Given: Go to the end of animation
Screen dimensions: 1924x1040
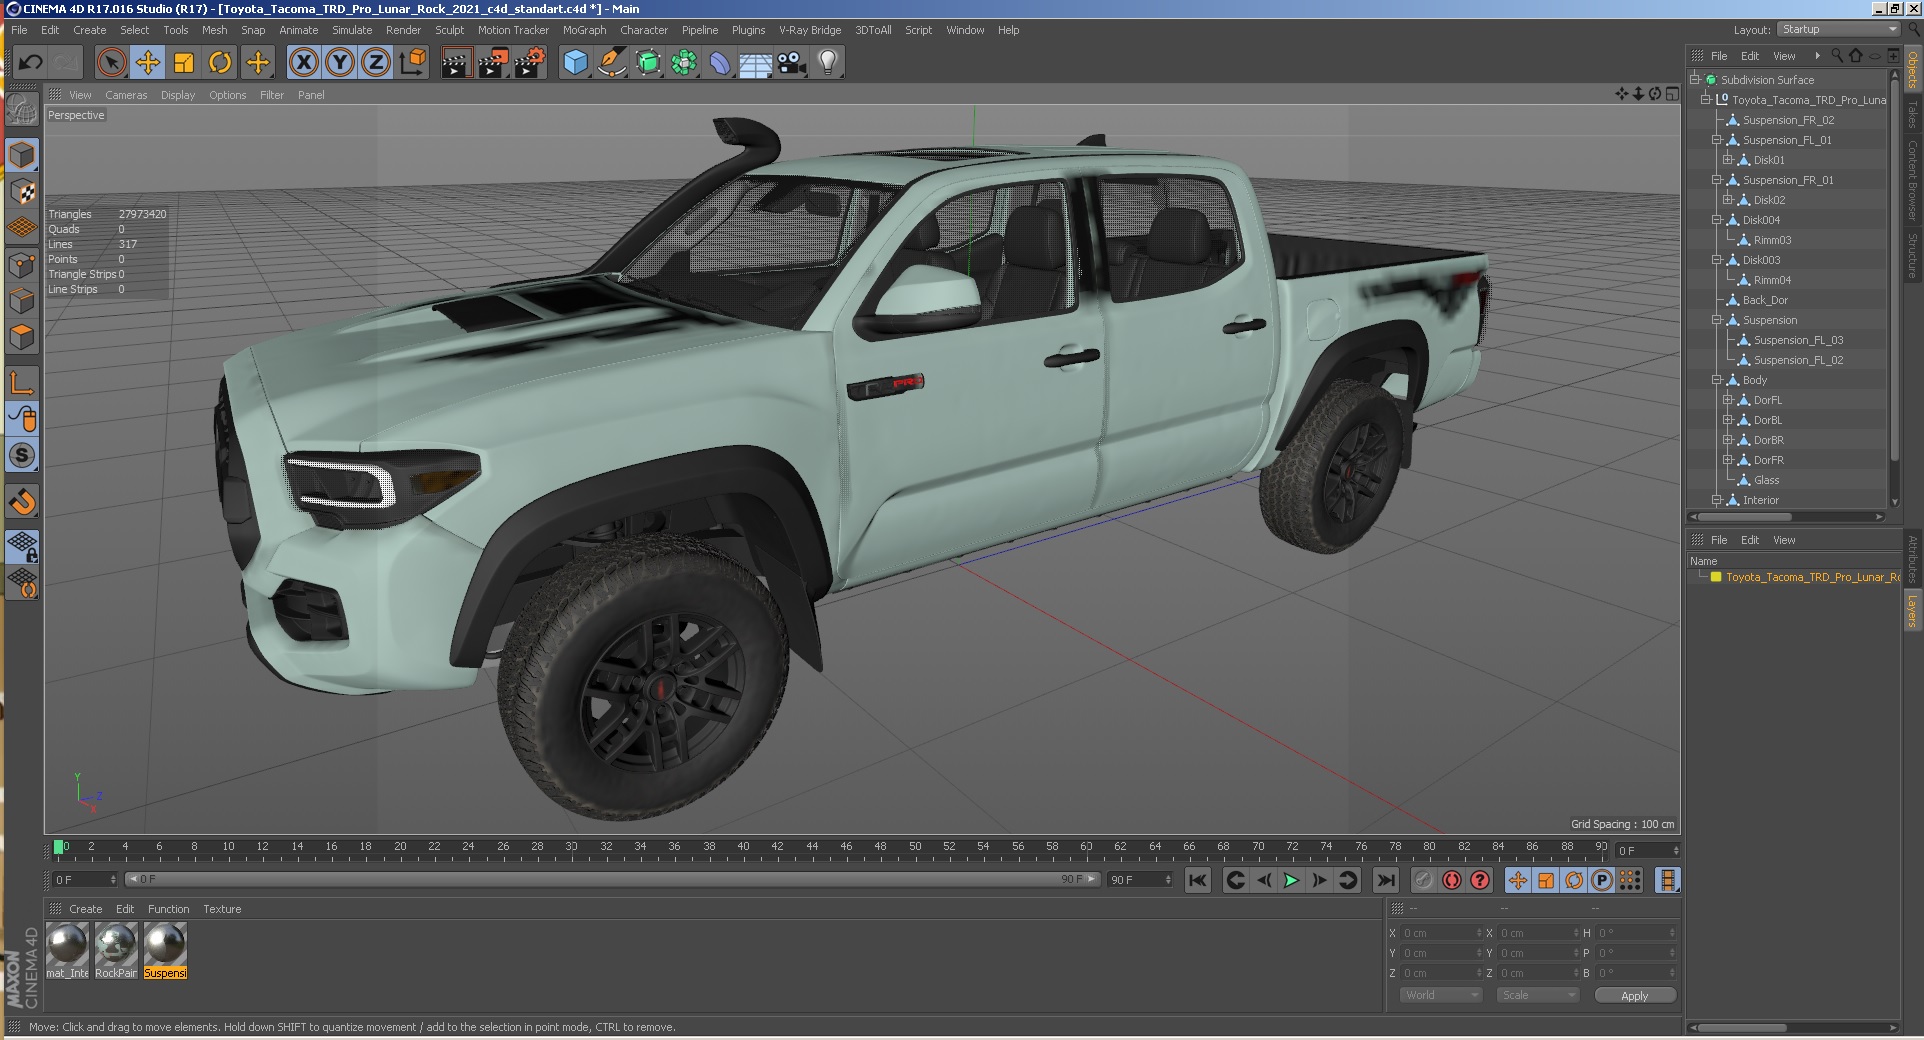Looking at the screenshot, I should coord(1385,880).
